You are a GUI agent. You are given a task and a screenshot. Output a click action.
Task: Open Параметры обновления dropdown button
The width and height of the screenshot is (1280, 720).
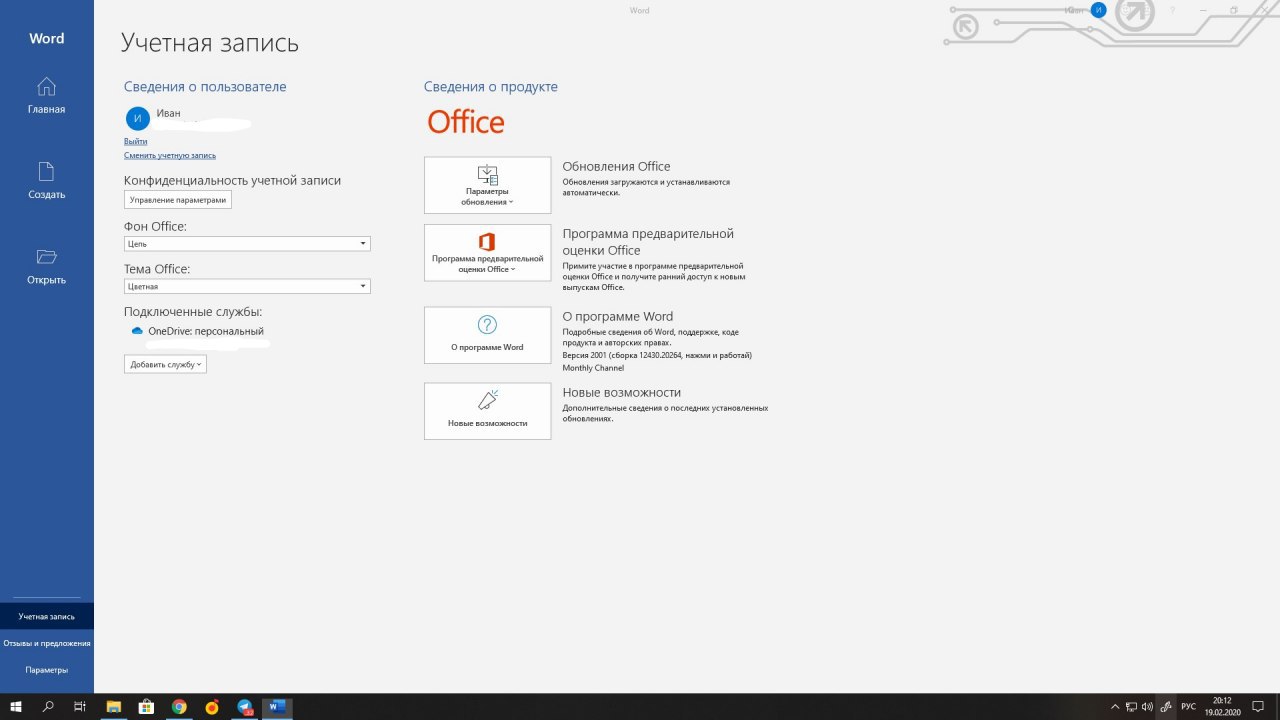pos(487,185)
